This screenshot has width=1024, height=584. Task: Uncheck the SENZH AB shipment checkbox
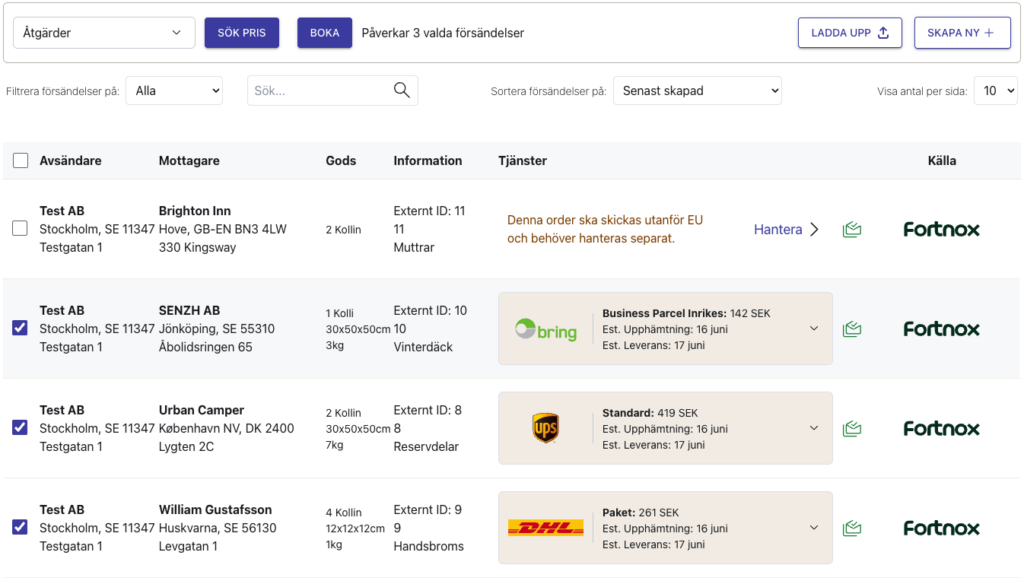coord(20,328)
